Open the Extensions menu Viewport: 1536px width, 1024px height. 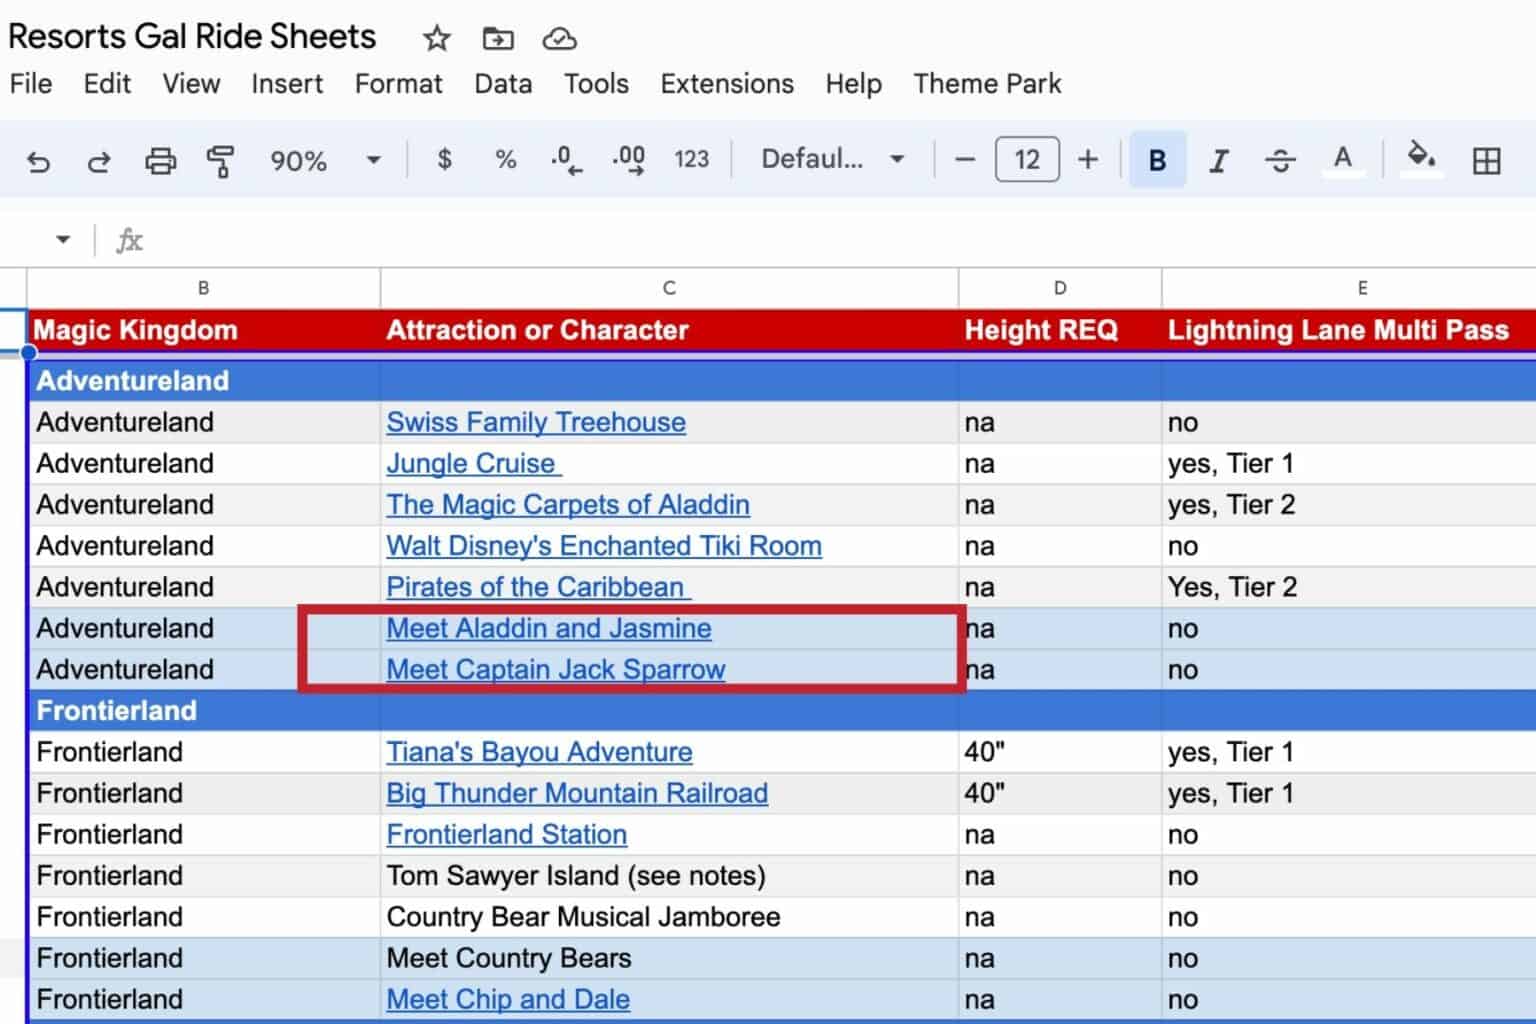tap(727, 84)
